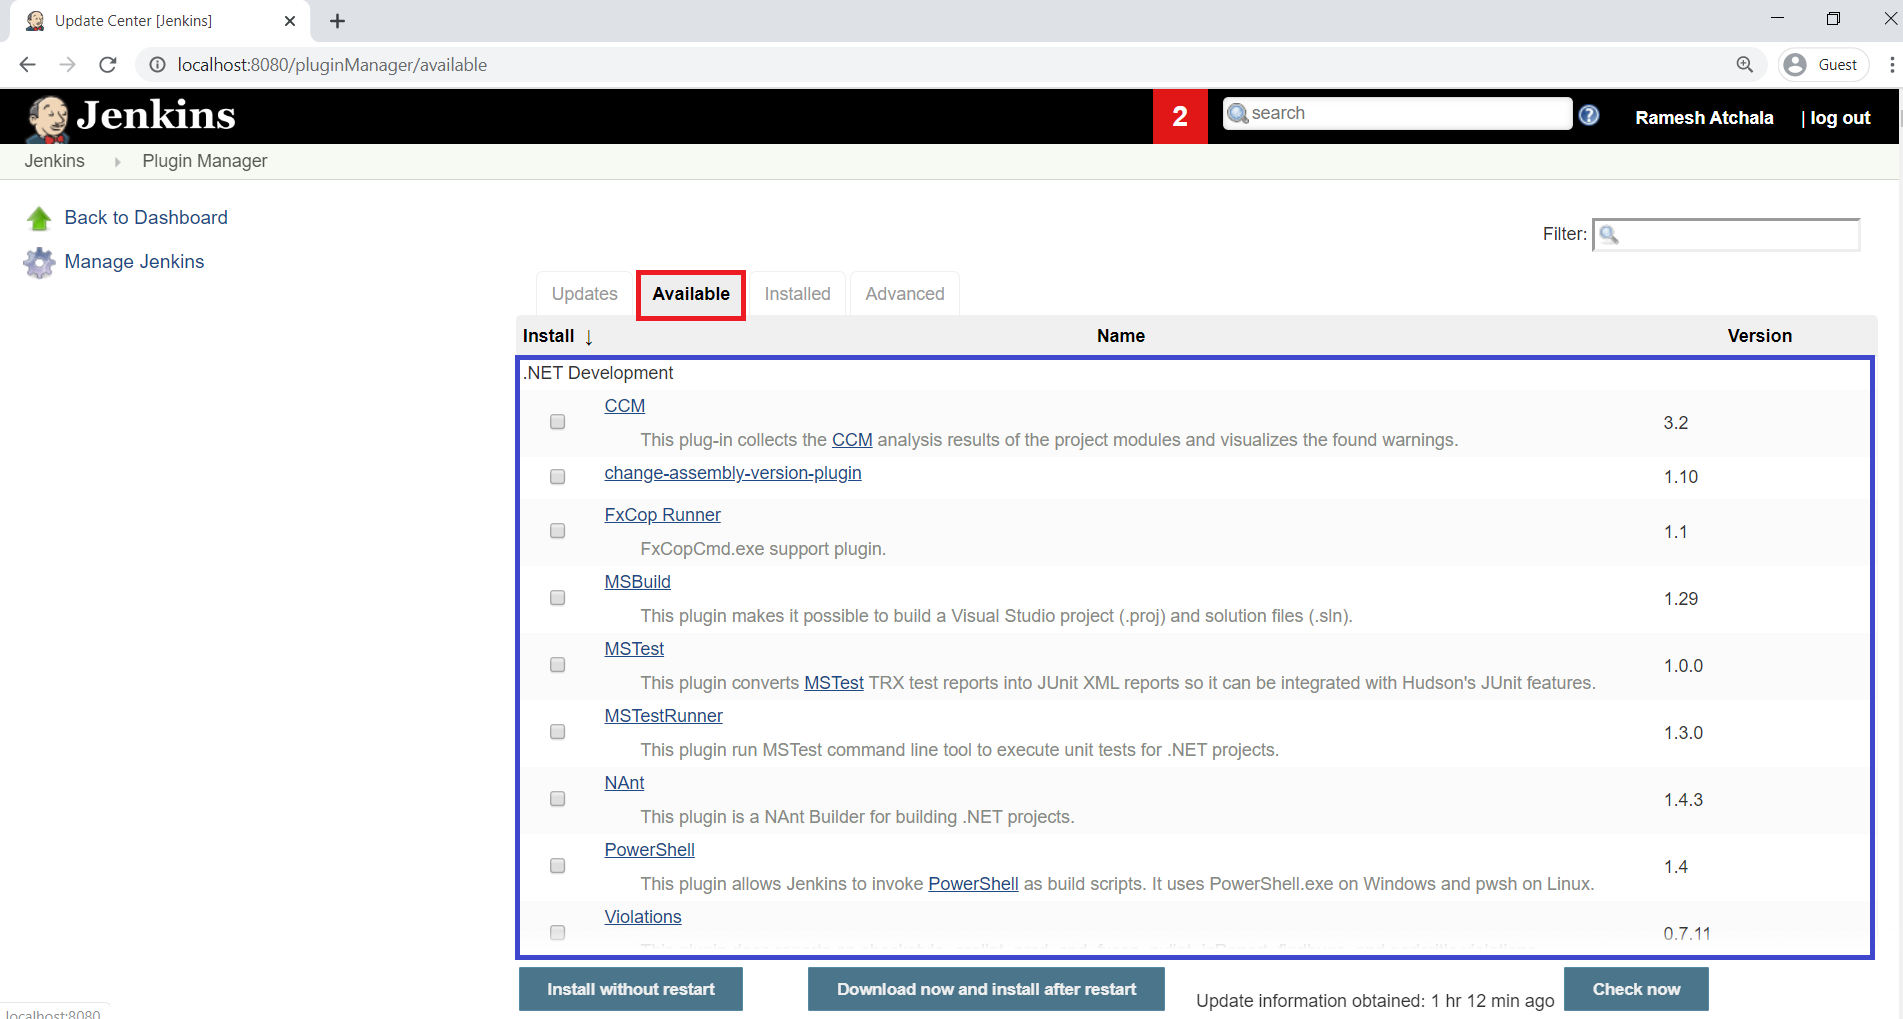Click the red notification badge showing 2
1903x1019 pixels.
pyautogui.click(x=1180, y=116)
